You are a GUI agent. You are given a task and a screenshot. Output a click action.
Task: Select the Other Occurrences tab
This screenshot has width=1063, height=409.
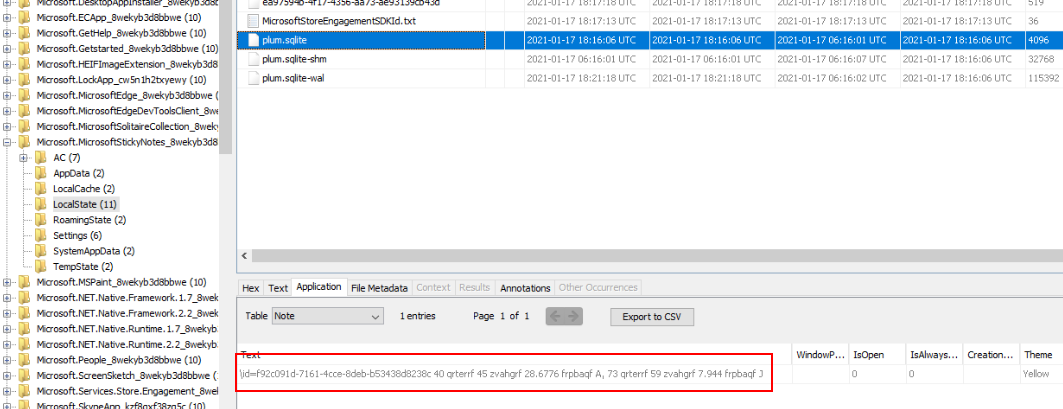(x=597, y=288)
